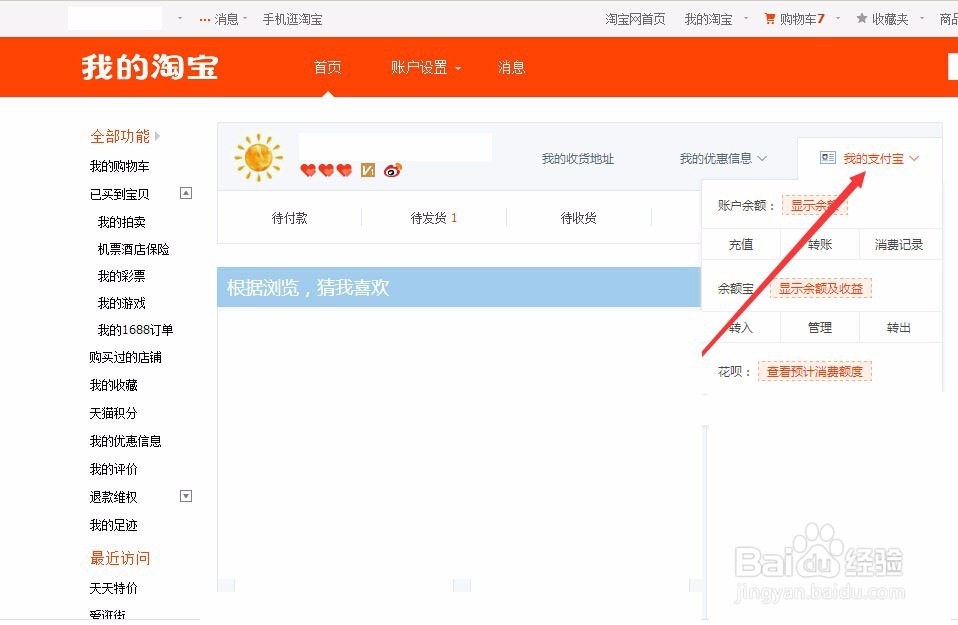Click the VIP membership badge icon

(x=368, y=170)
